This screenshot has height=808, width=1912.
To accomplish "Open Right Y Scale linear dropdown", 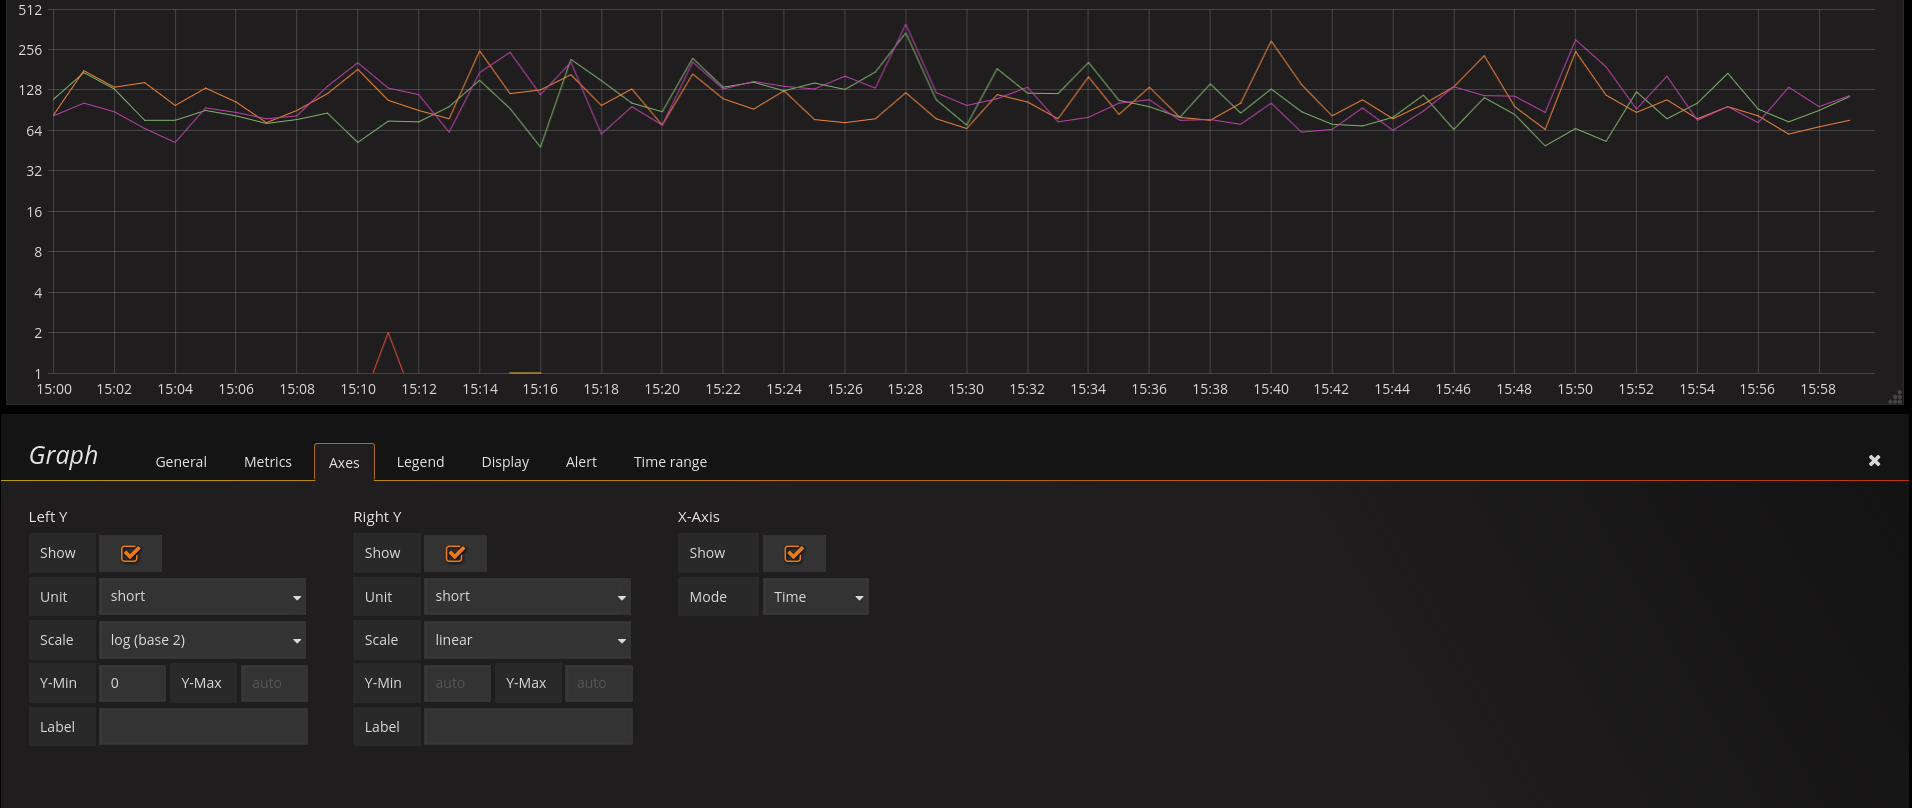I will point(527,640).
